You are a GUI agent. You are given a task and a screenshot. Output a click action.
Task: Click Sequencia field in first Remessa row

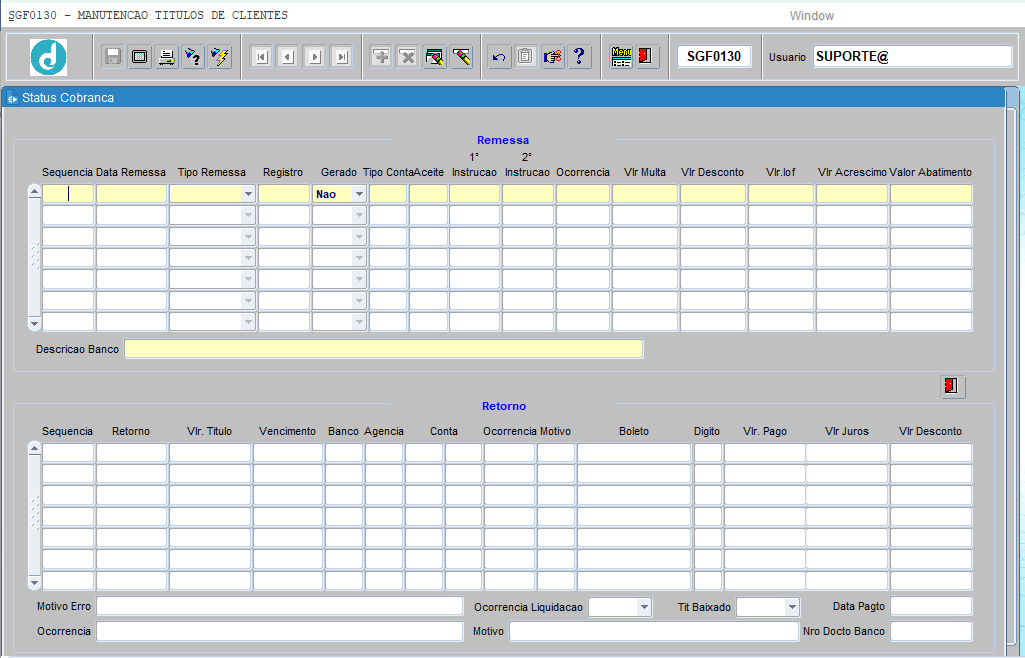click(x=68, y=194)
